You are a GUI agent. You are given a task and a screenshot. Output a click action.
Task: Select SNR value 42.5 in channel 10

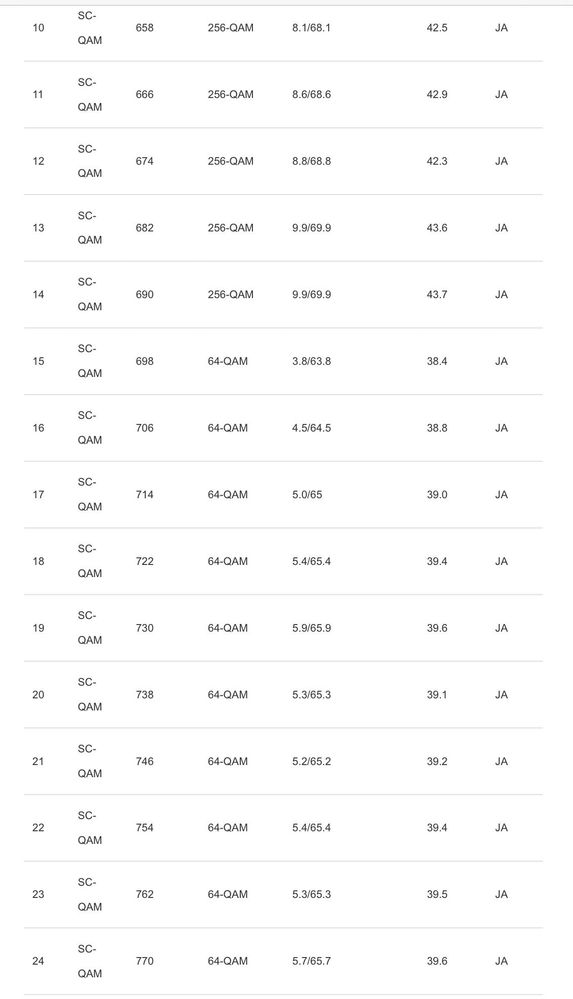437,28
